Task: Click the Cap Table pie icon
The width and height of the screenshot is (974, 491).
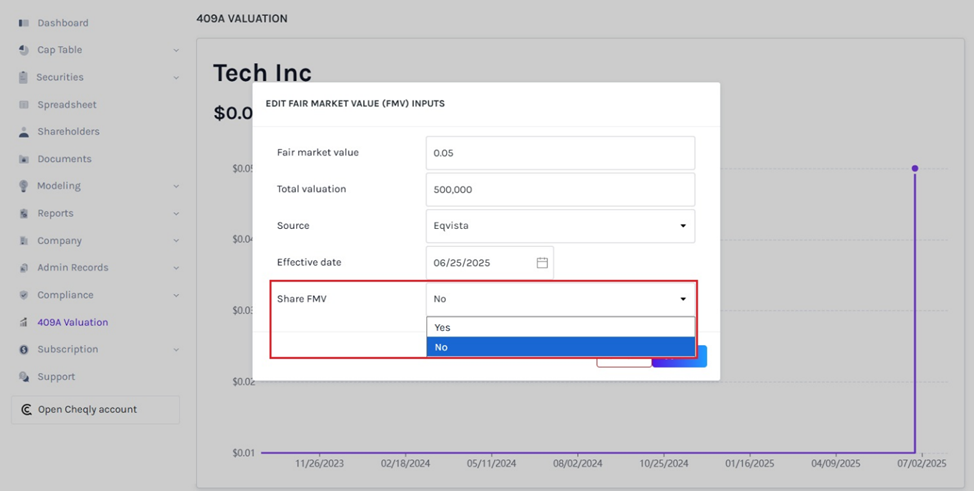Action: tap(24, 50)
